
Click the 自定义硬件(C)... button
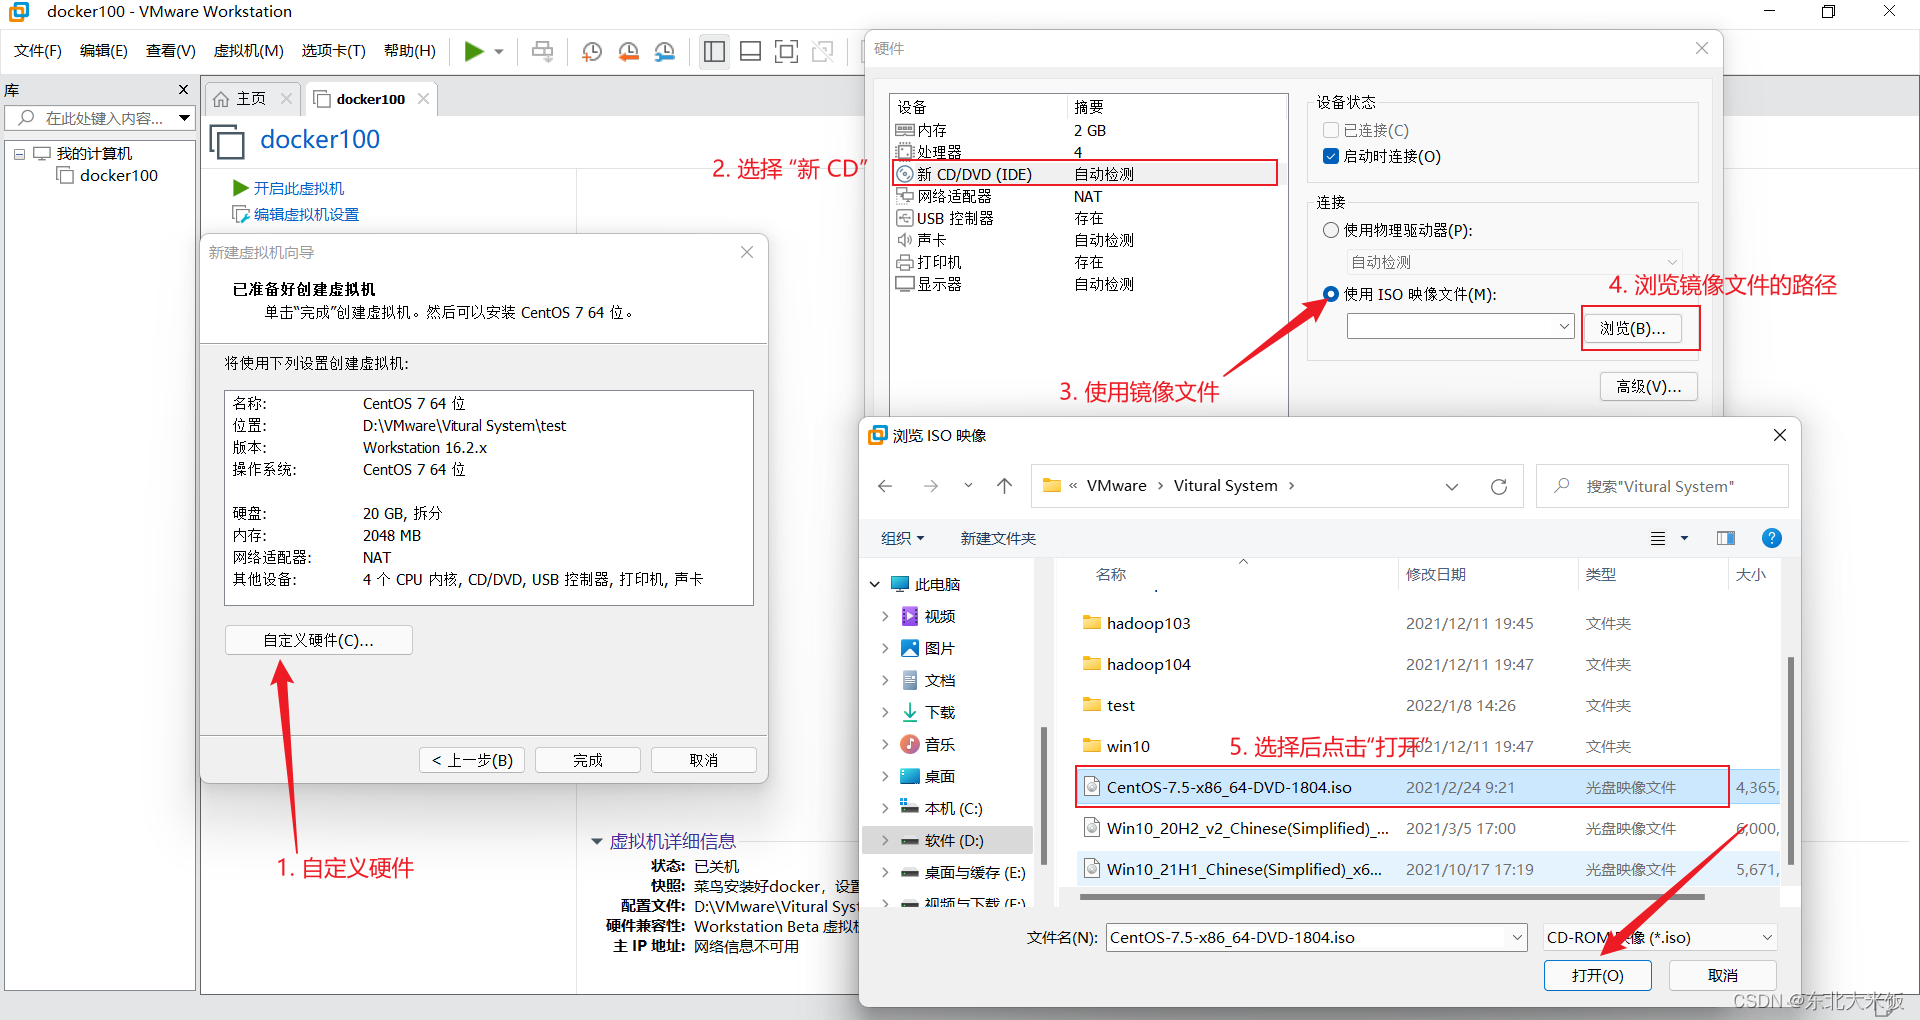tap(319, 640)
